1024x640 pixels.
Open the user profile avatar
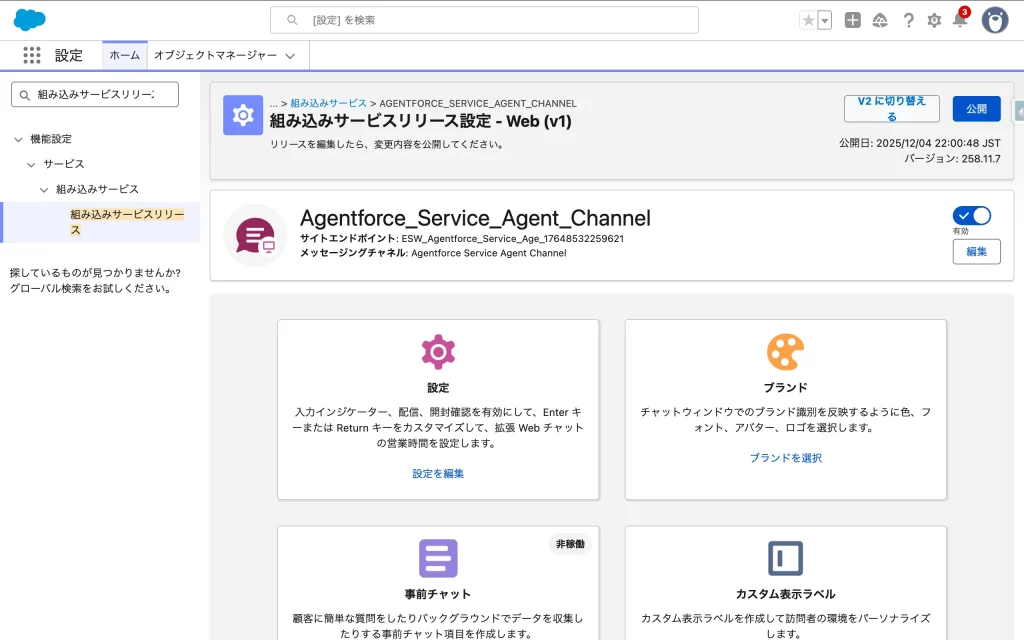coord(995,20)
